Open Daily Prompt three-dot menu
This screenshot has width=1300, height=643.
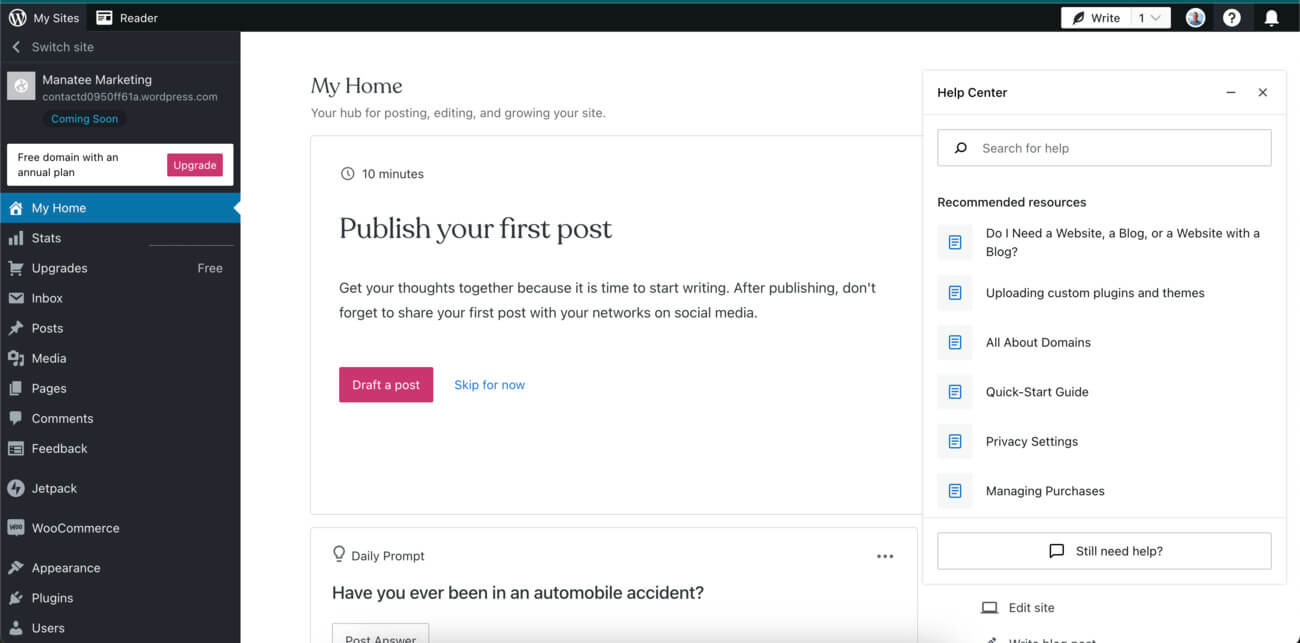click(x=885, y=556)
